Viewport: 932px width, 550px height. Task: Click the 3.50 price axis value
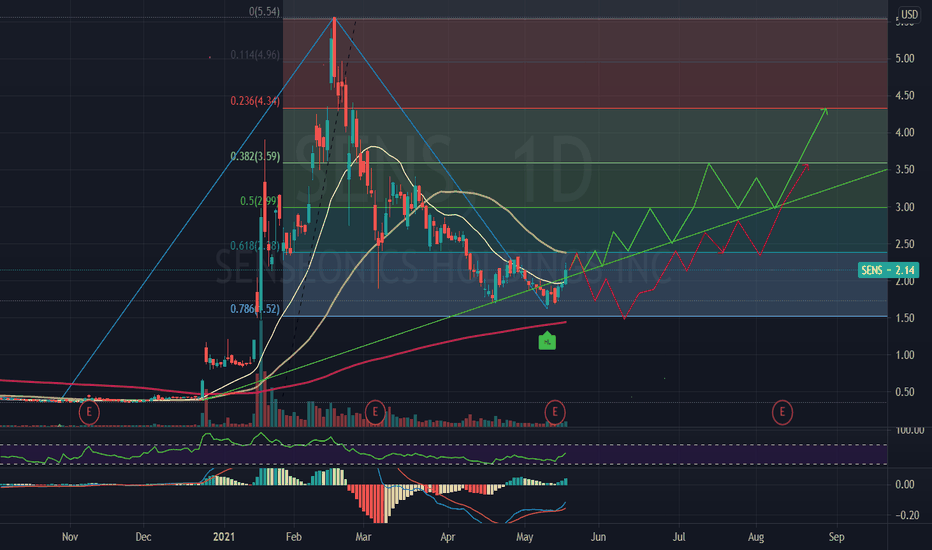pos(905,170)
